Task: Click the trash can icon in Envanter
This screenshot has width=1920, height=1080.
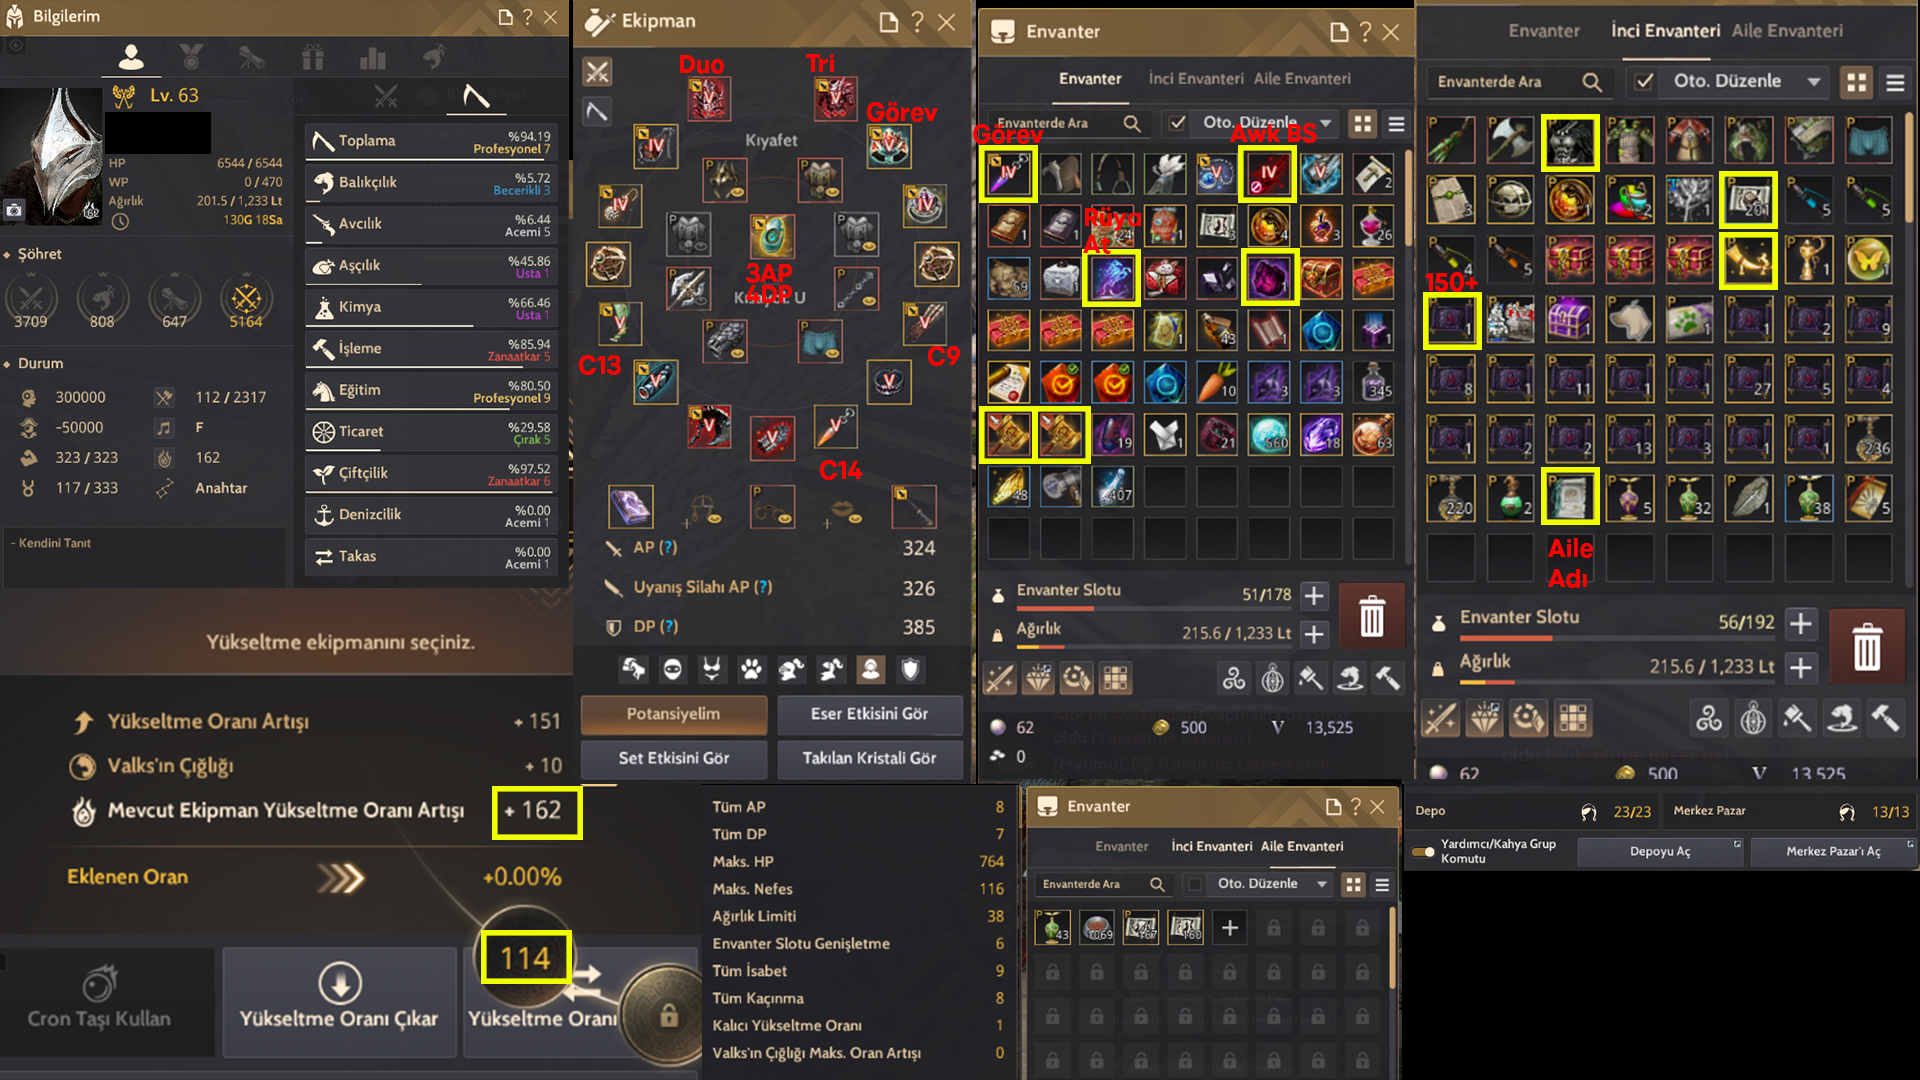Action: 1371,616
